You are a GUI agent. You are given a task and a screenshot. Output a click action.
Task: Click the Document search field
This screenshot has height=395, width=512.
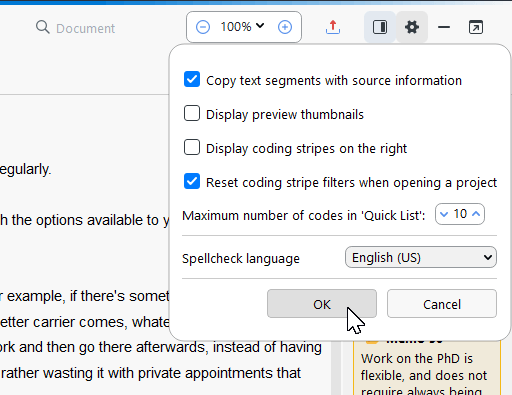coord(85,28)
